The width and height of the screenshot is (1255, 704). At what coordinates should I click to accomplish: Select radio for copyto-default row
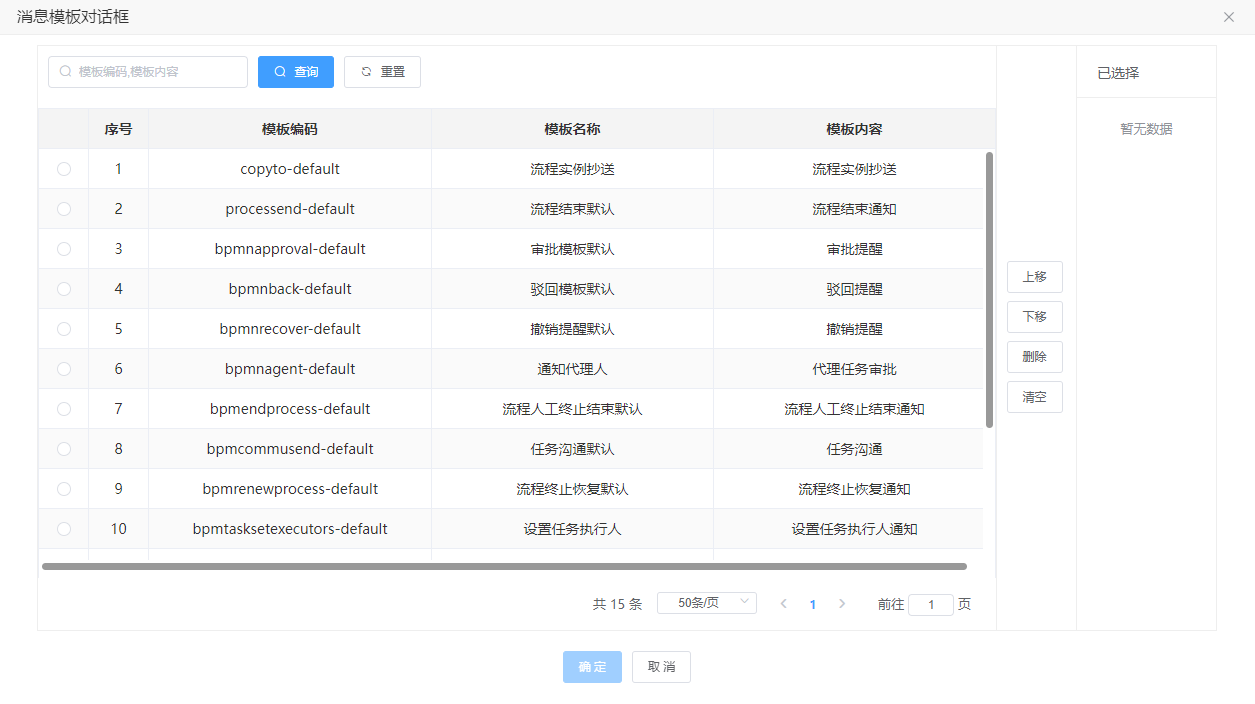[x=64, y=169]
